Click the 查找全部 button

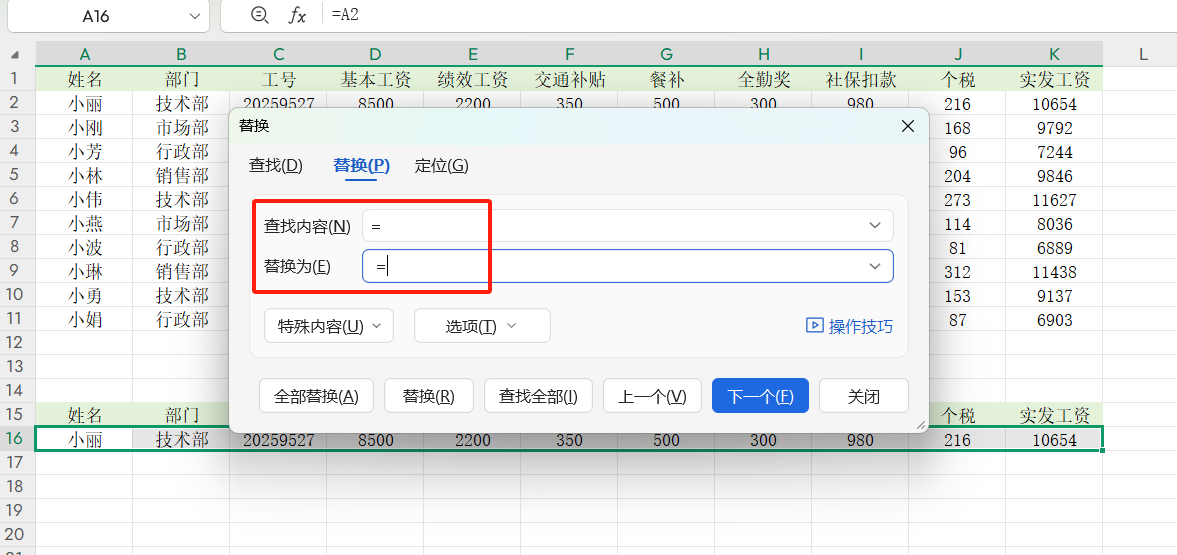coord(538,396)
